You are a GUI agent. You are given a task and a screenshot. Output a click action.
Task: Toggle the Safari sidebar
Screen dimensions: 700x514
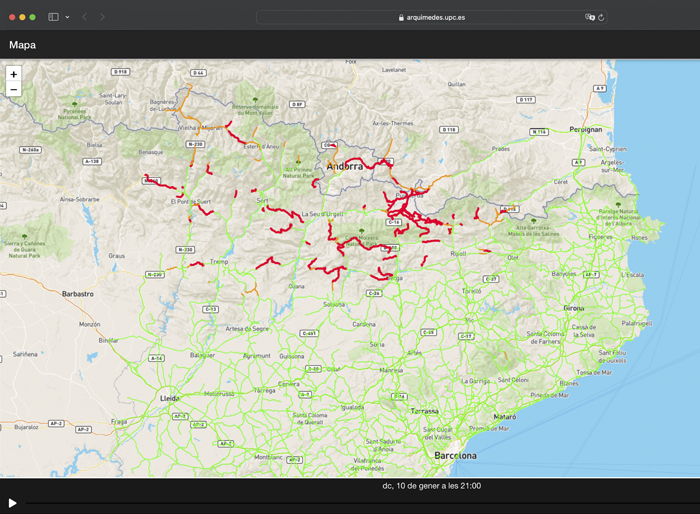click(53, 17)
